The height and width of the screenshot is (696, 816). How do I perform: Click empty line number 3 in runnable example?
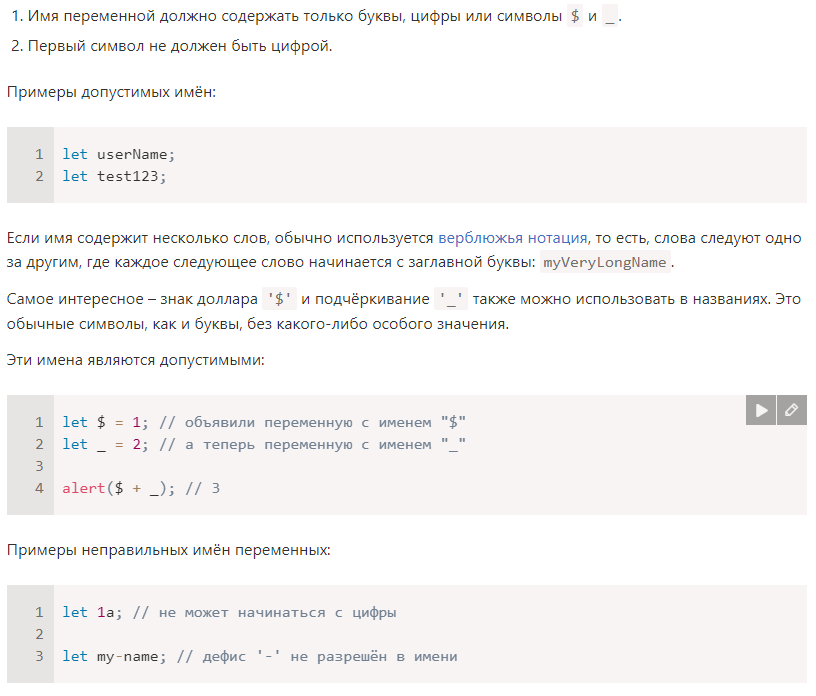[x=39, y=466]
